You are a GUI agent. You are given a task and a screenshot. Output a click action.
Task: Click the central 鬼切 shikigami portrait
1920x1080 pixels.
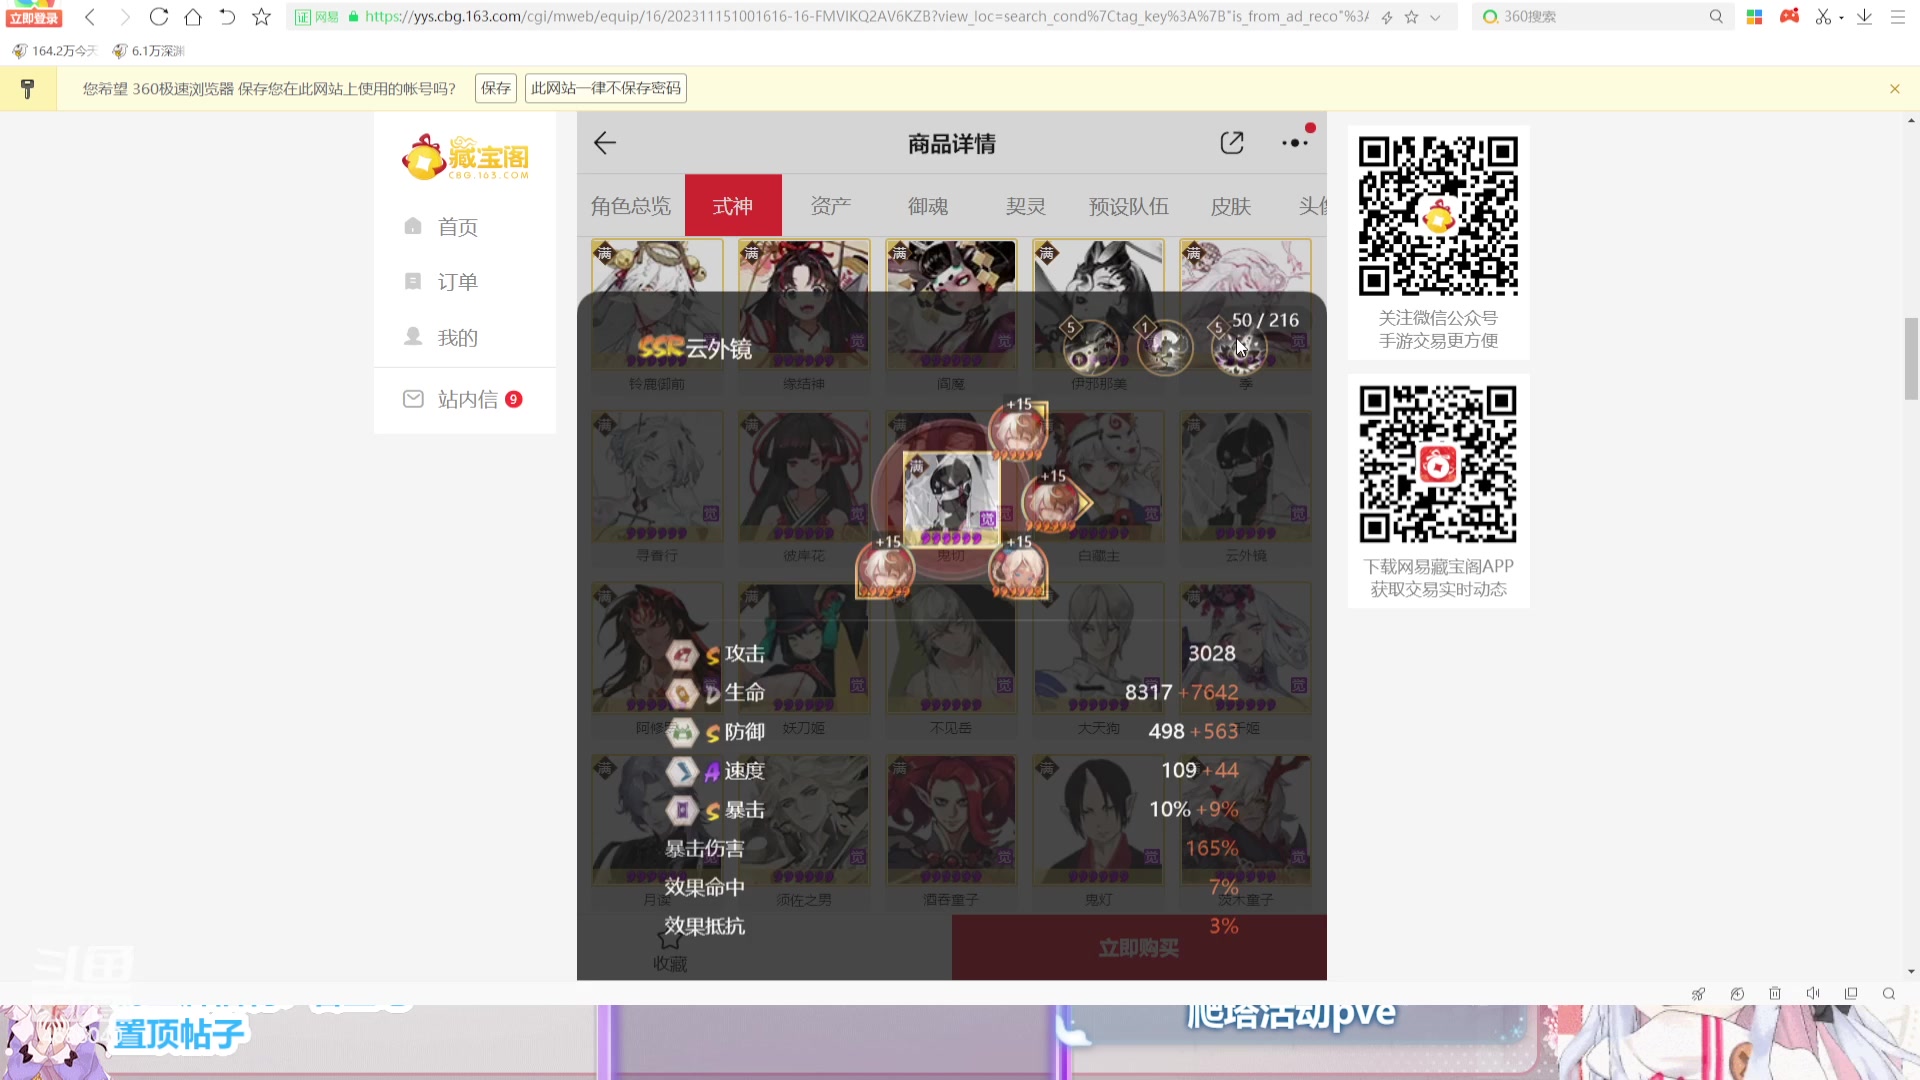[x=951, y=498]
